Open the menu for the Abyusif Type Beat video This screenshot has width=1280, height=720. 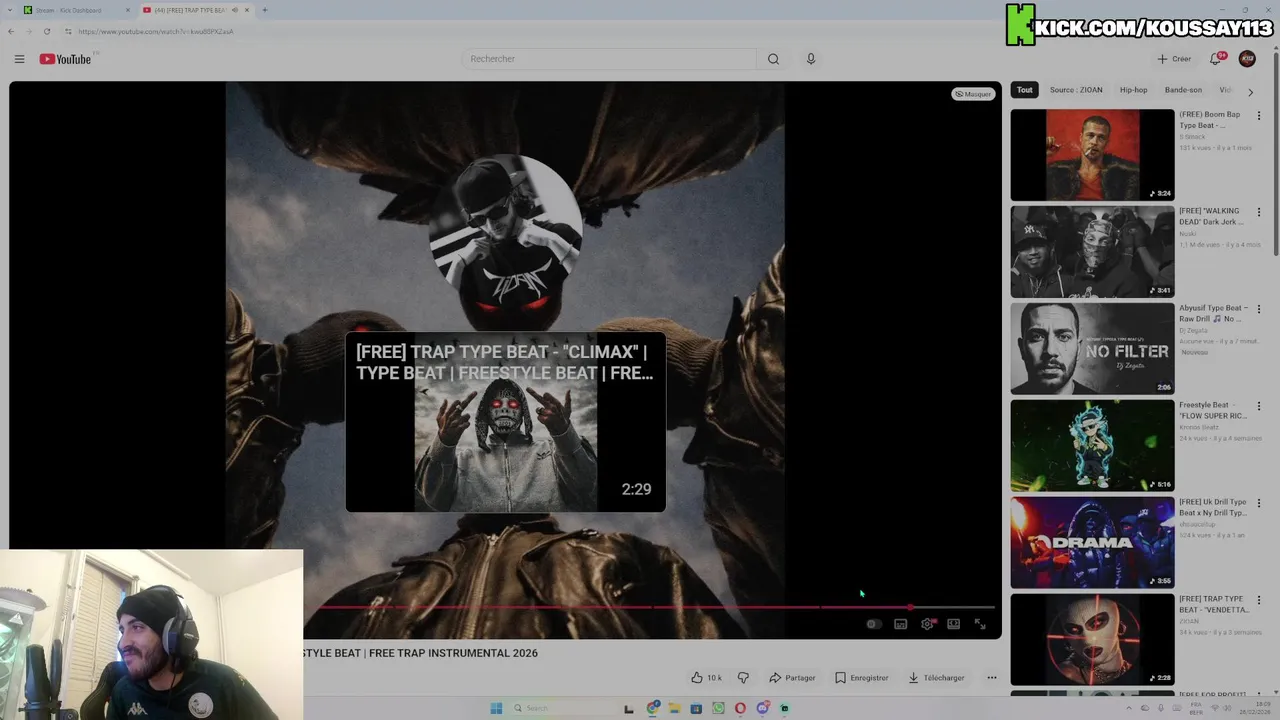coord(1259,310)
